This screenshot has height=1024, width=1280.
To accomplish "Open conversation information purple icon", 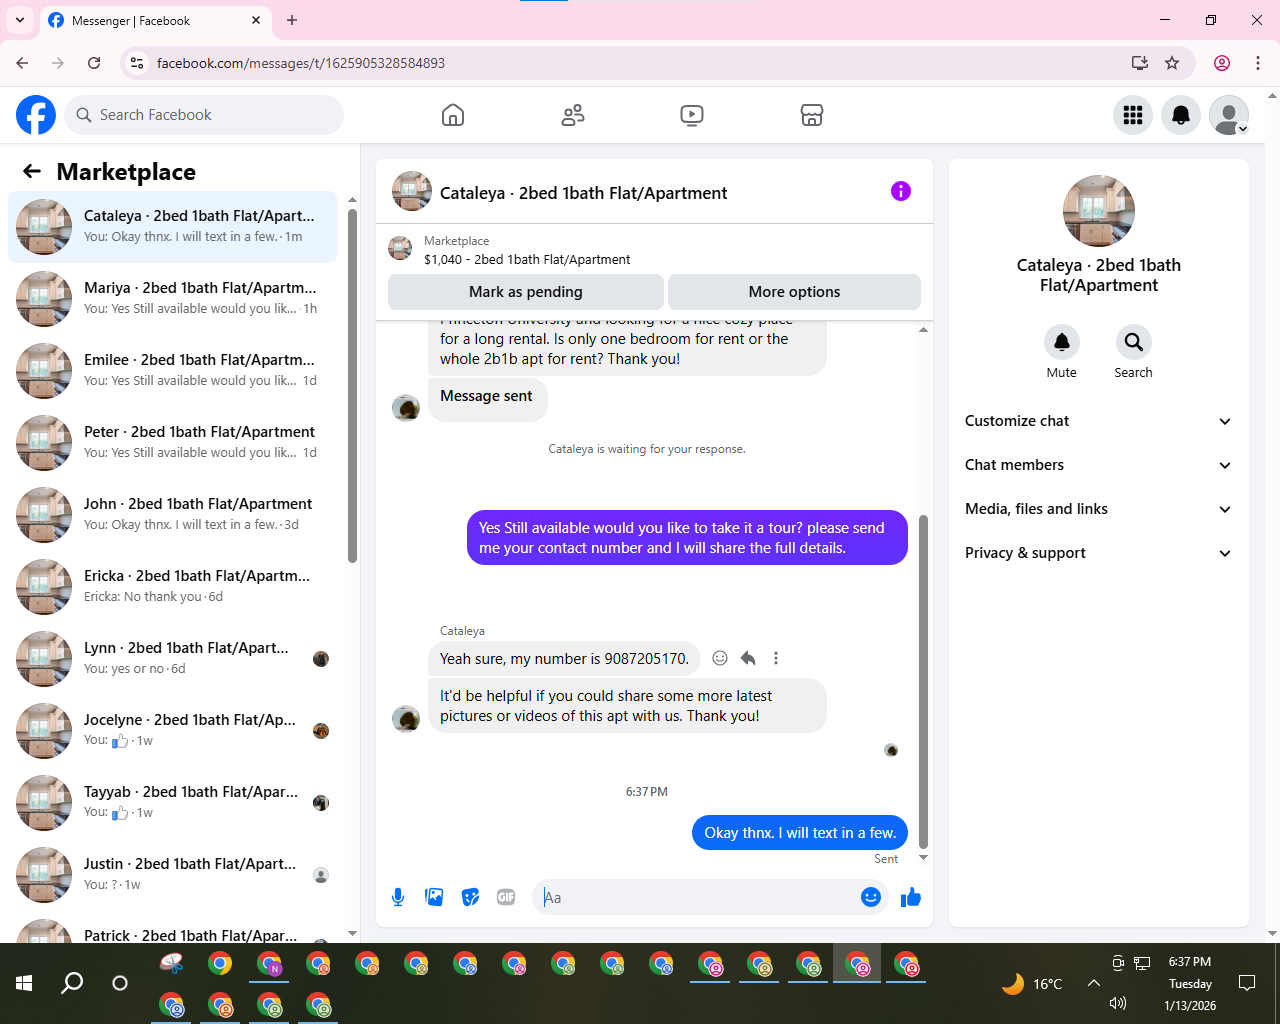I will 901,191.
